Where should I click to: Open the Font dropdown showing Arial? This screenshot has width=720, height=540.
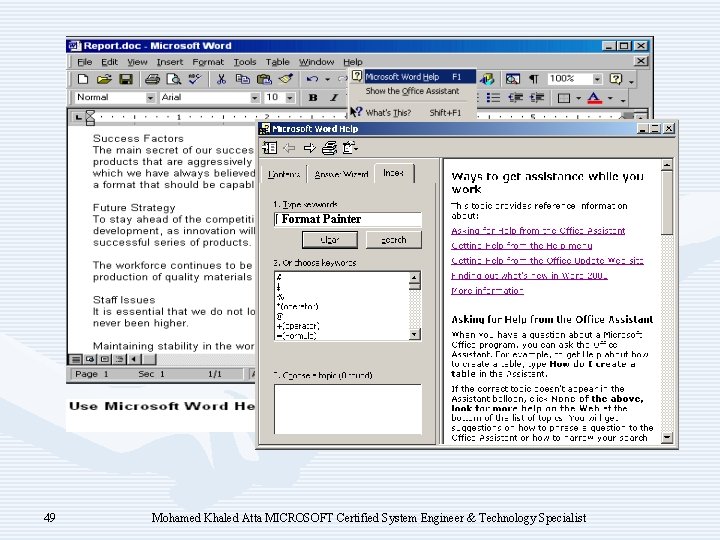click(255, 98)
